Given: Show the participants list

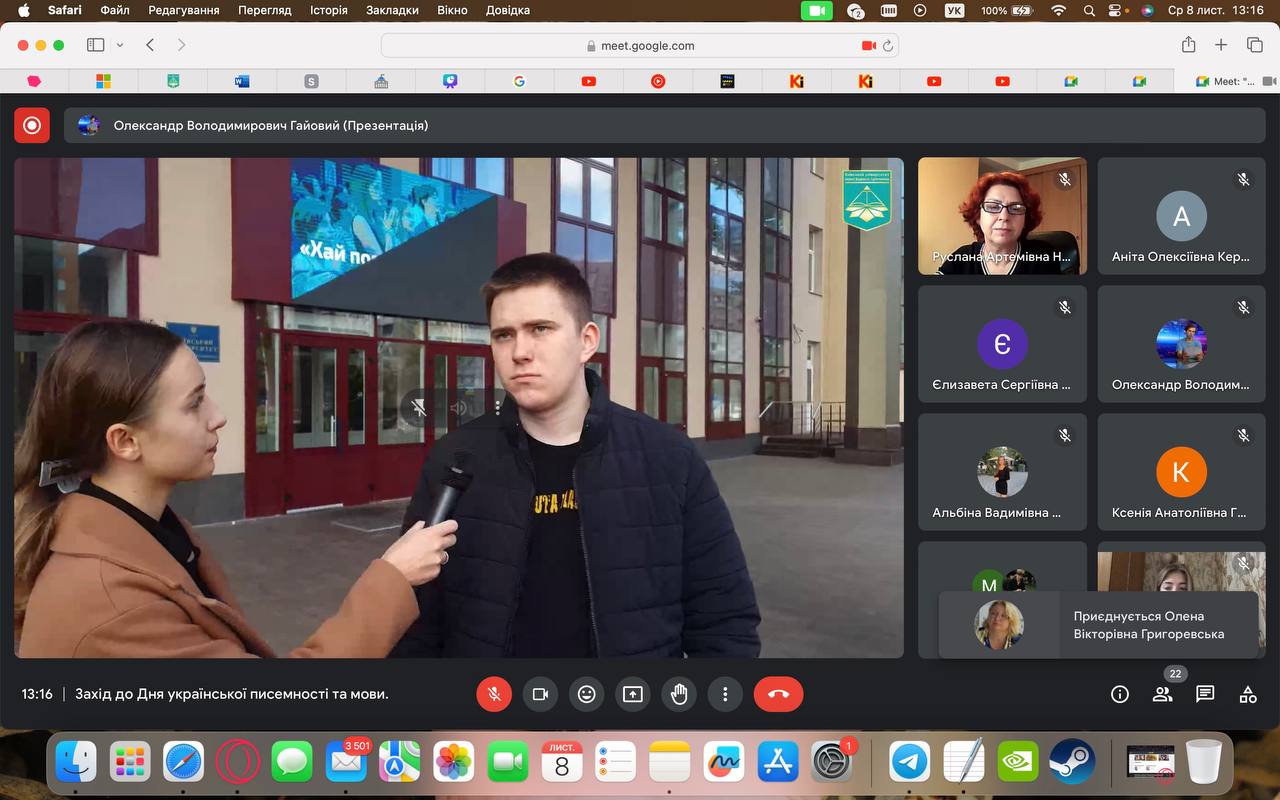Looking at the screenshot, I should tap(1162, 694).
